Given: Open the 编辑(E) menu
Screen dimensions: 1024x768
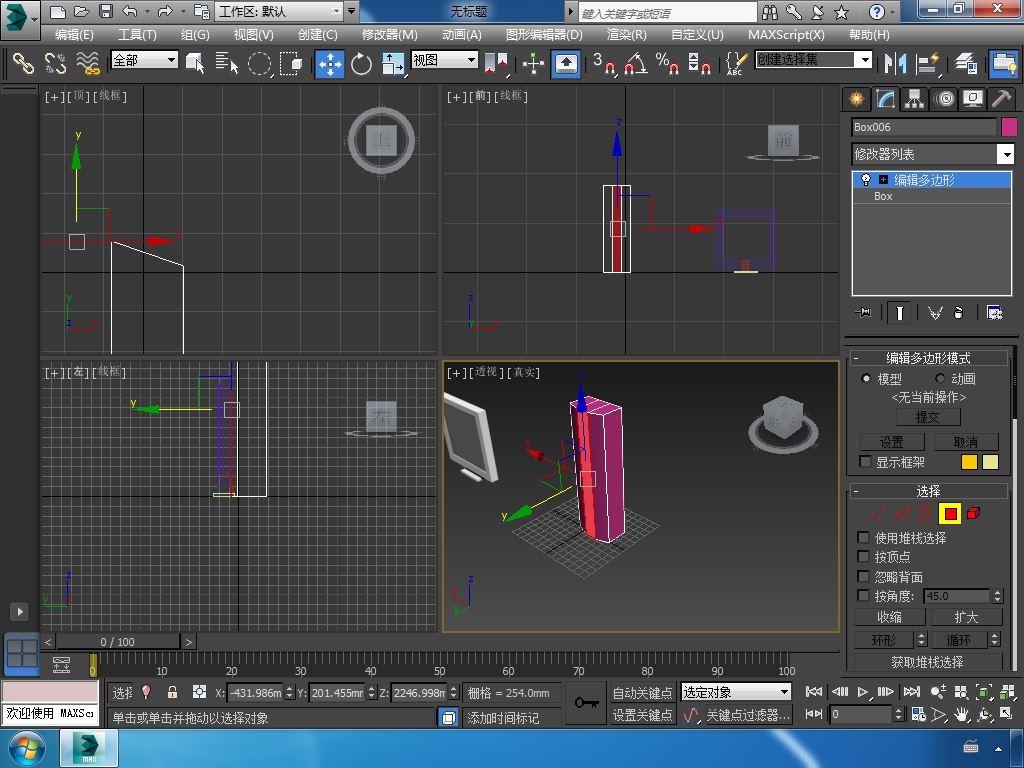Looking at the screenshot, I should click(74, 35).
